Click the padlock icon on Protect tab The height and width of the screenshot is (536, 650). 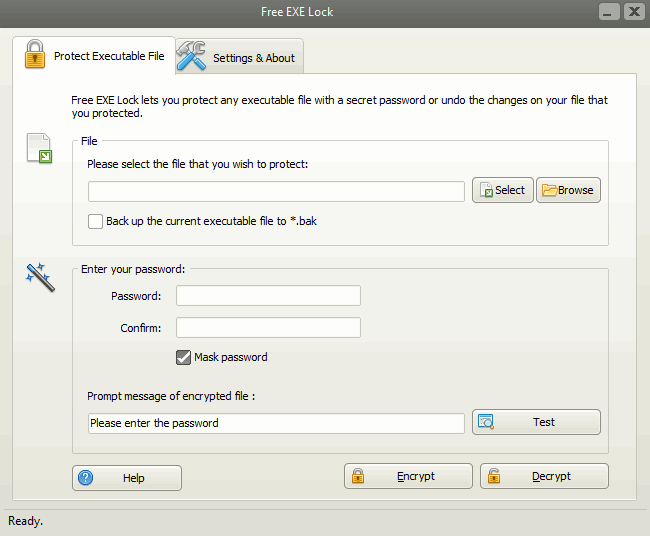tap(36, 55)
